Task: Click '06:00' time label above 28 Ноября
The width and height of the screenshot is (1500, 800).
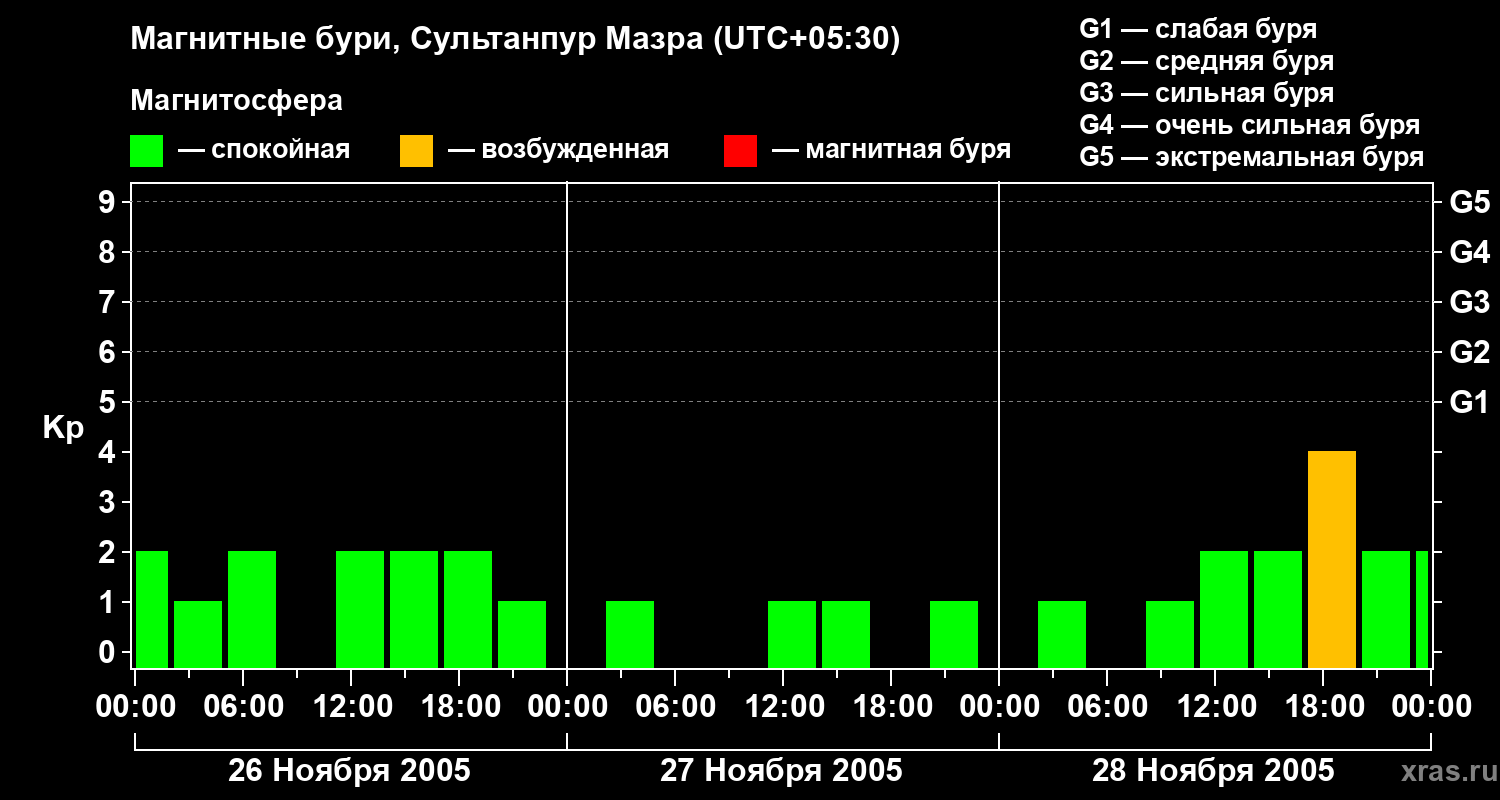Action: pos(1107,707)
